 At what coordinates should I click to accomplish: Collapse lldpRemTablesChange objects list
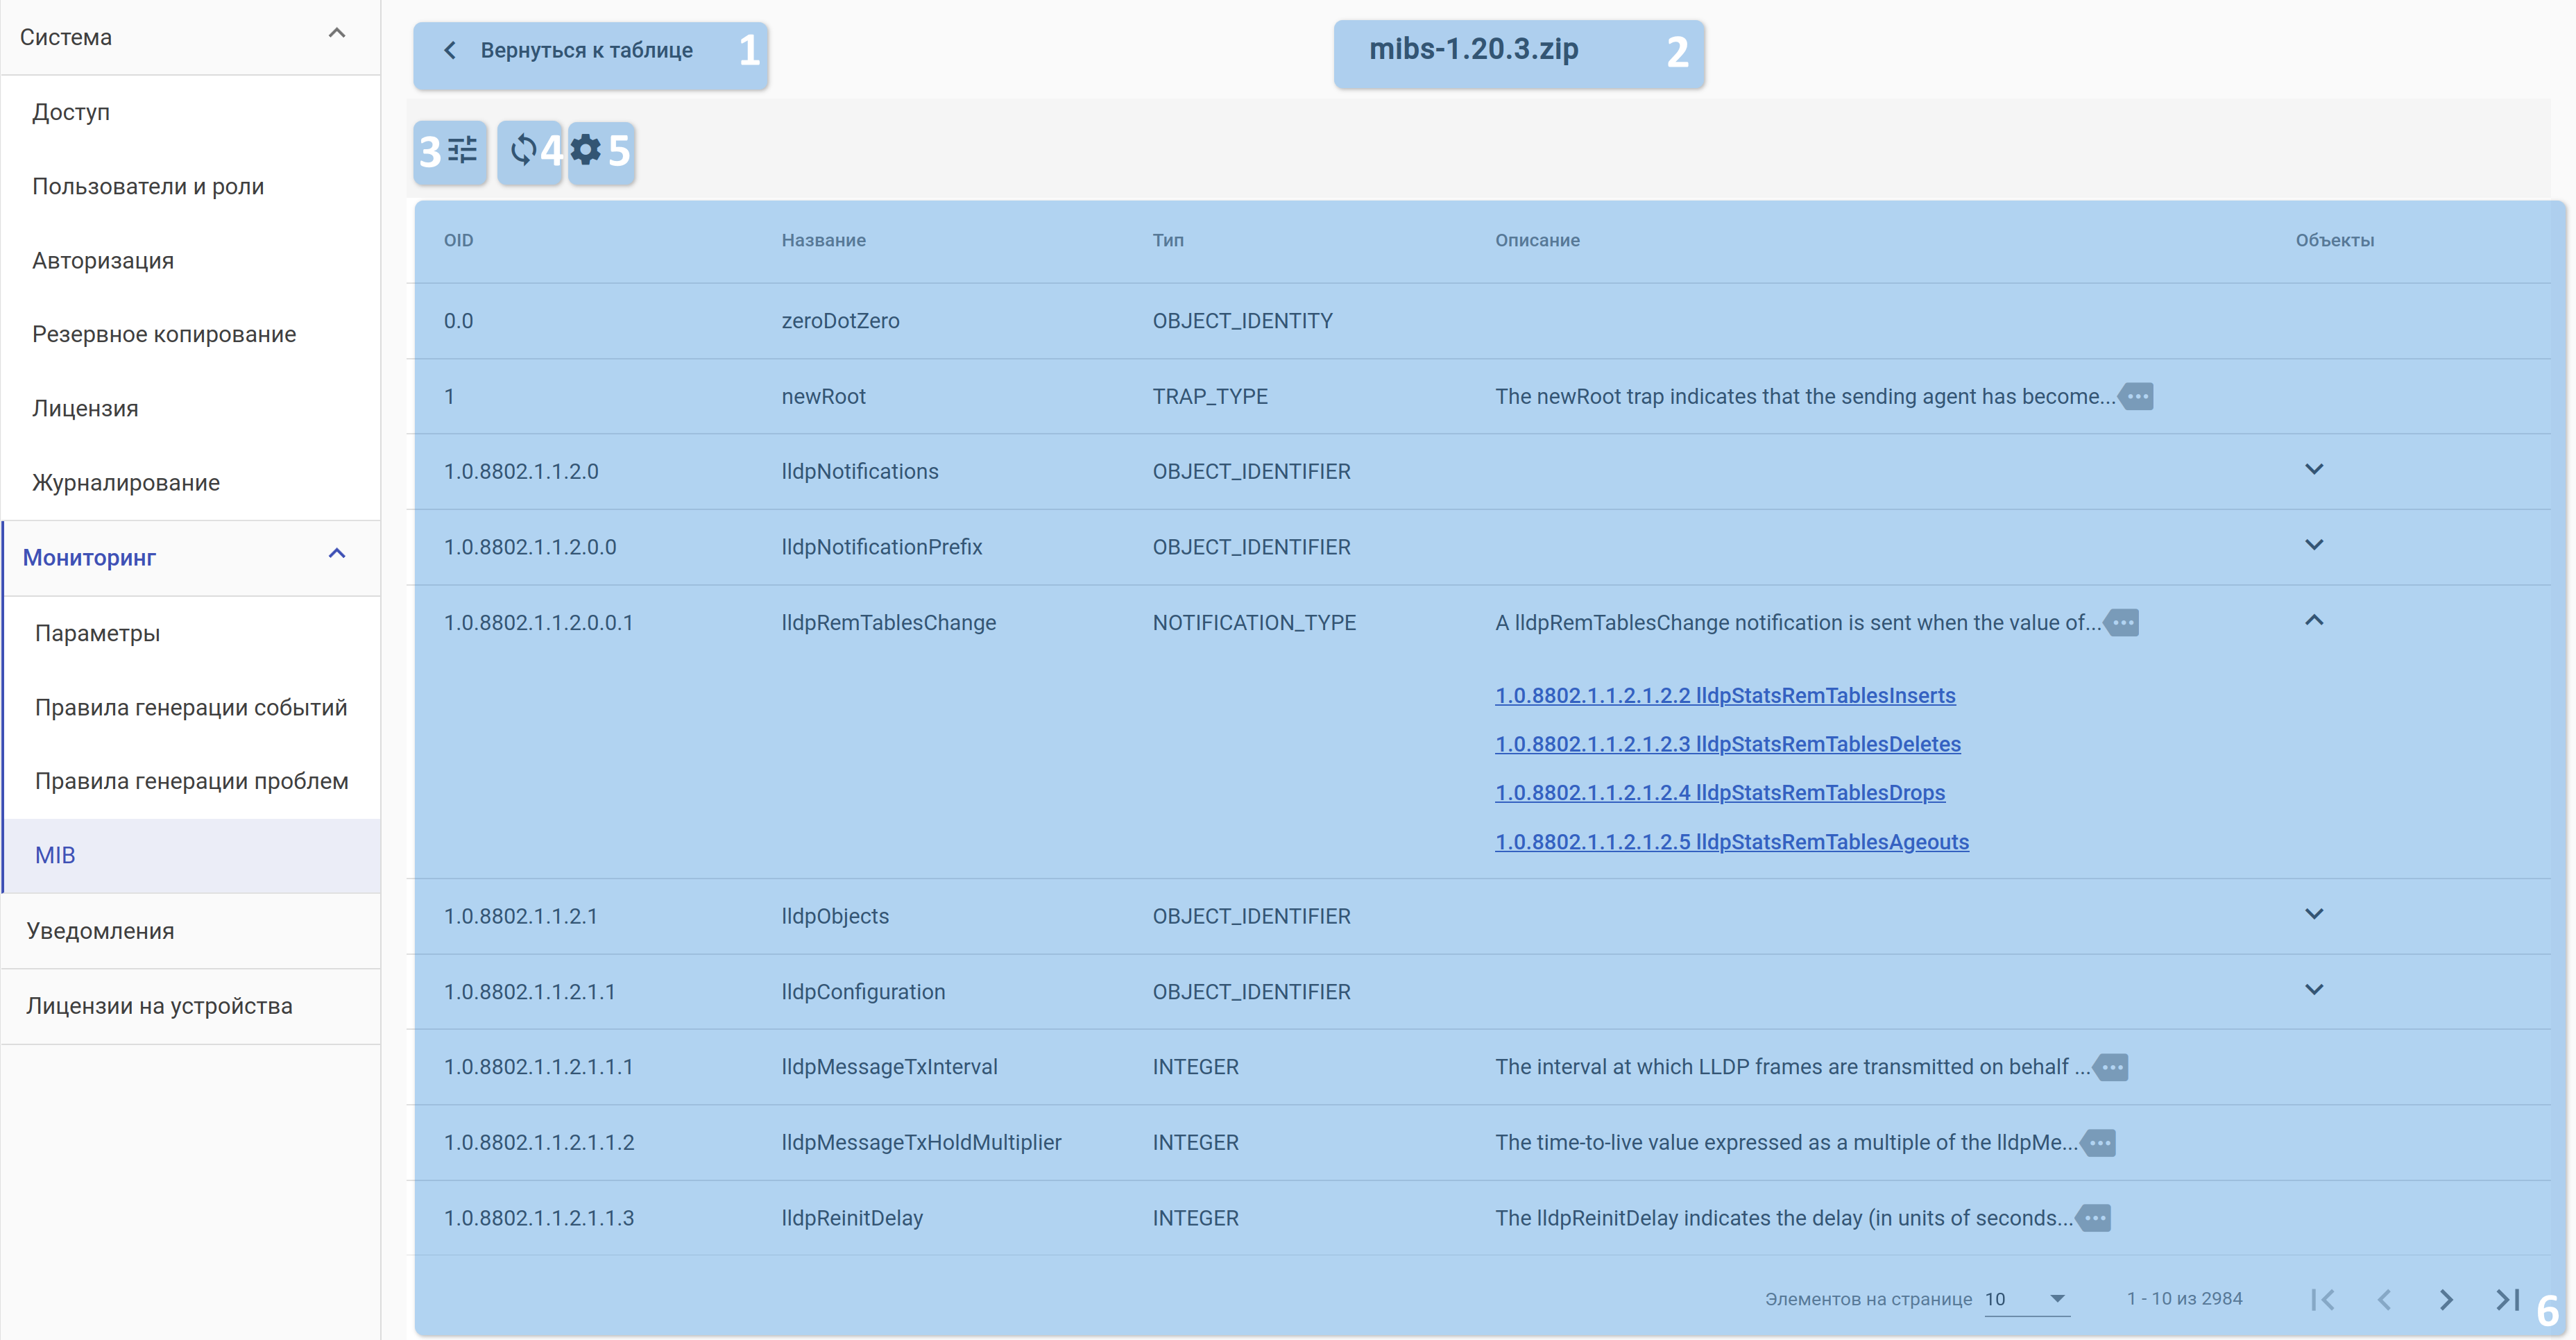pos(2313,621)
